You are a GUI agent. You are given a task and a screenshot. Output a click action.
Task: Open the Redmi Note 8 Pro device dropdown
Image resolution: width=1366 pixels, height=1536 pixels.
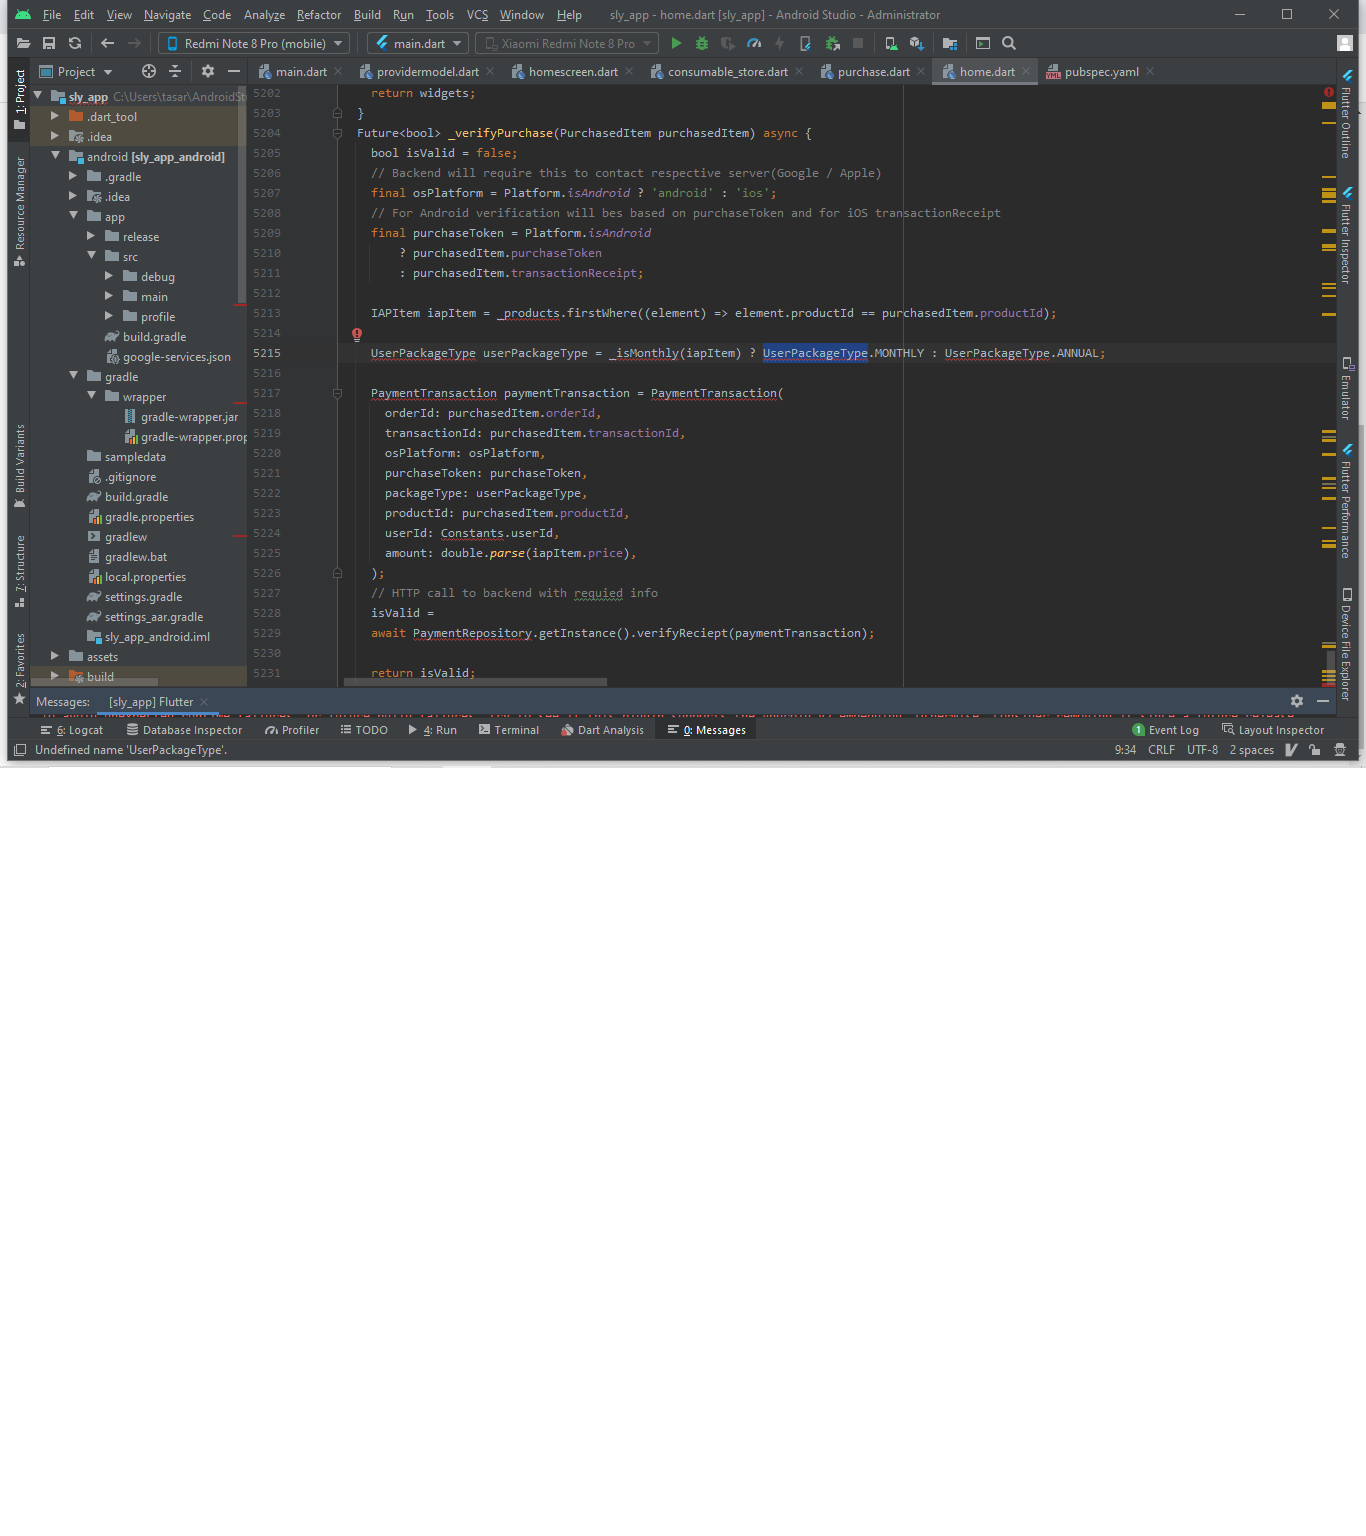pos(254,43)
